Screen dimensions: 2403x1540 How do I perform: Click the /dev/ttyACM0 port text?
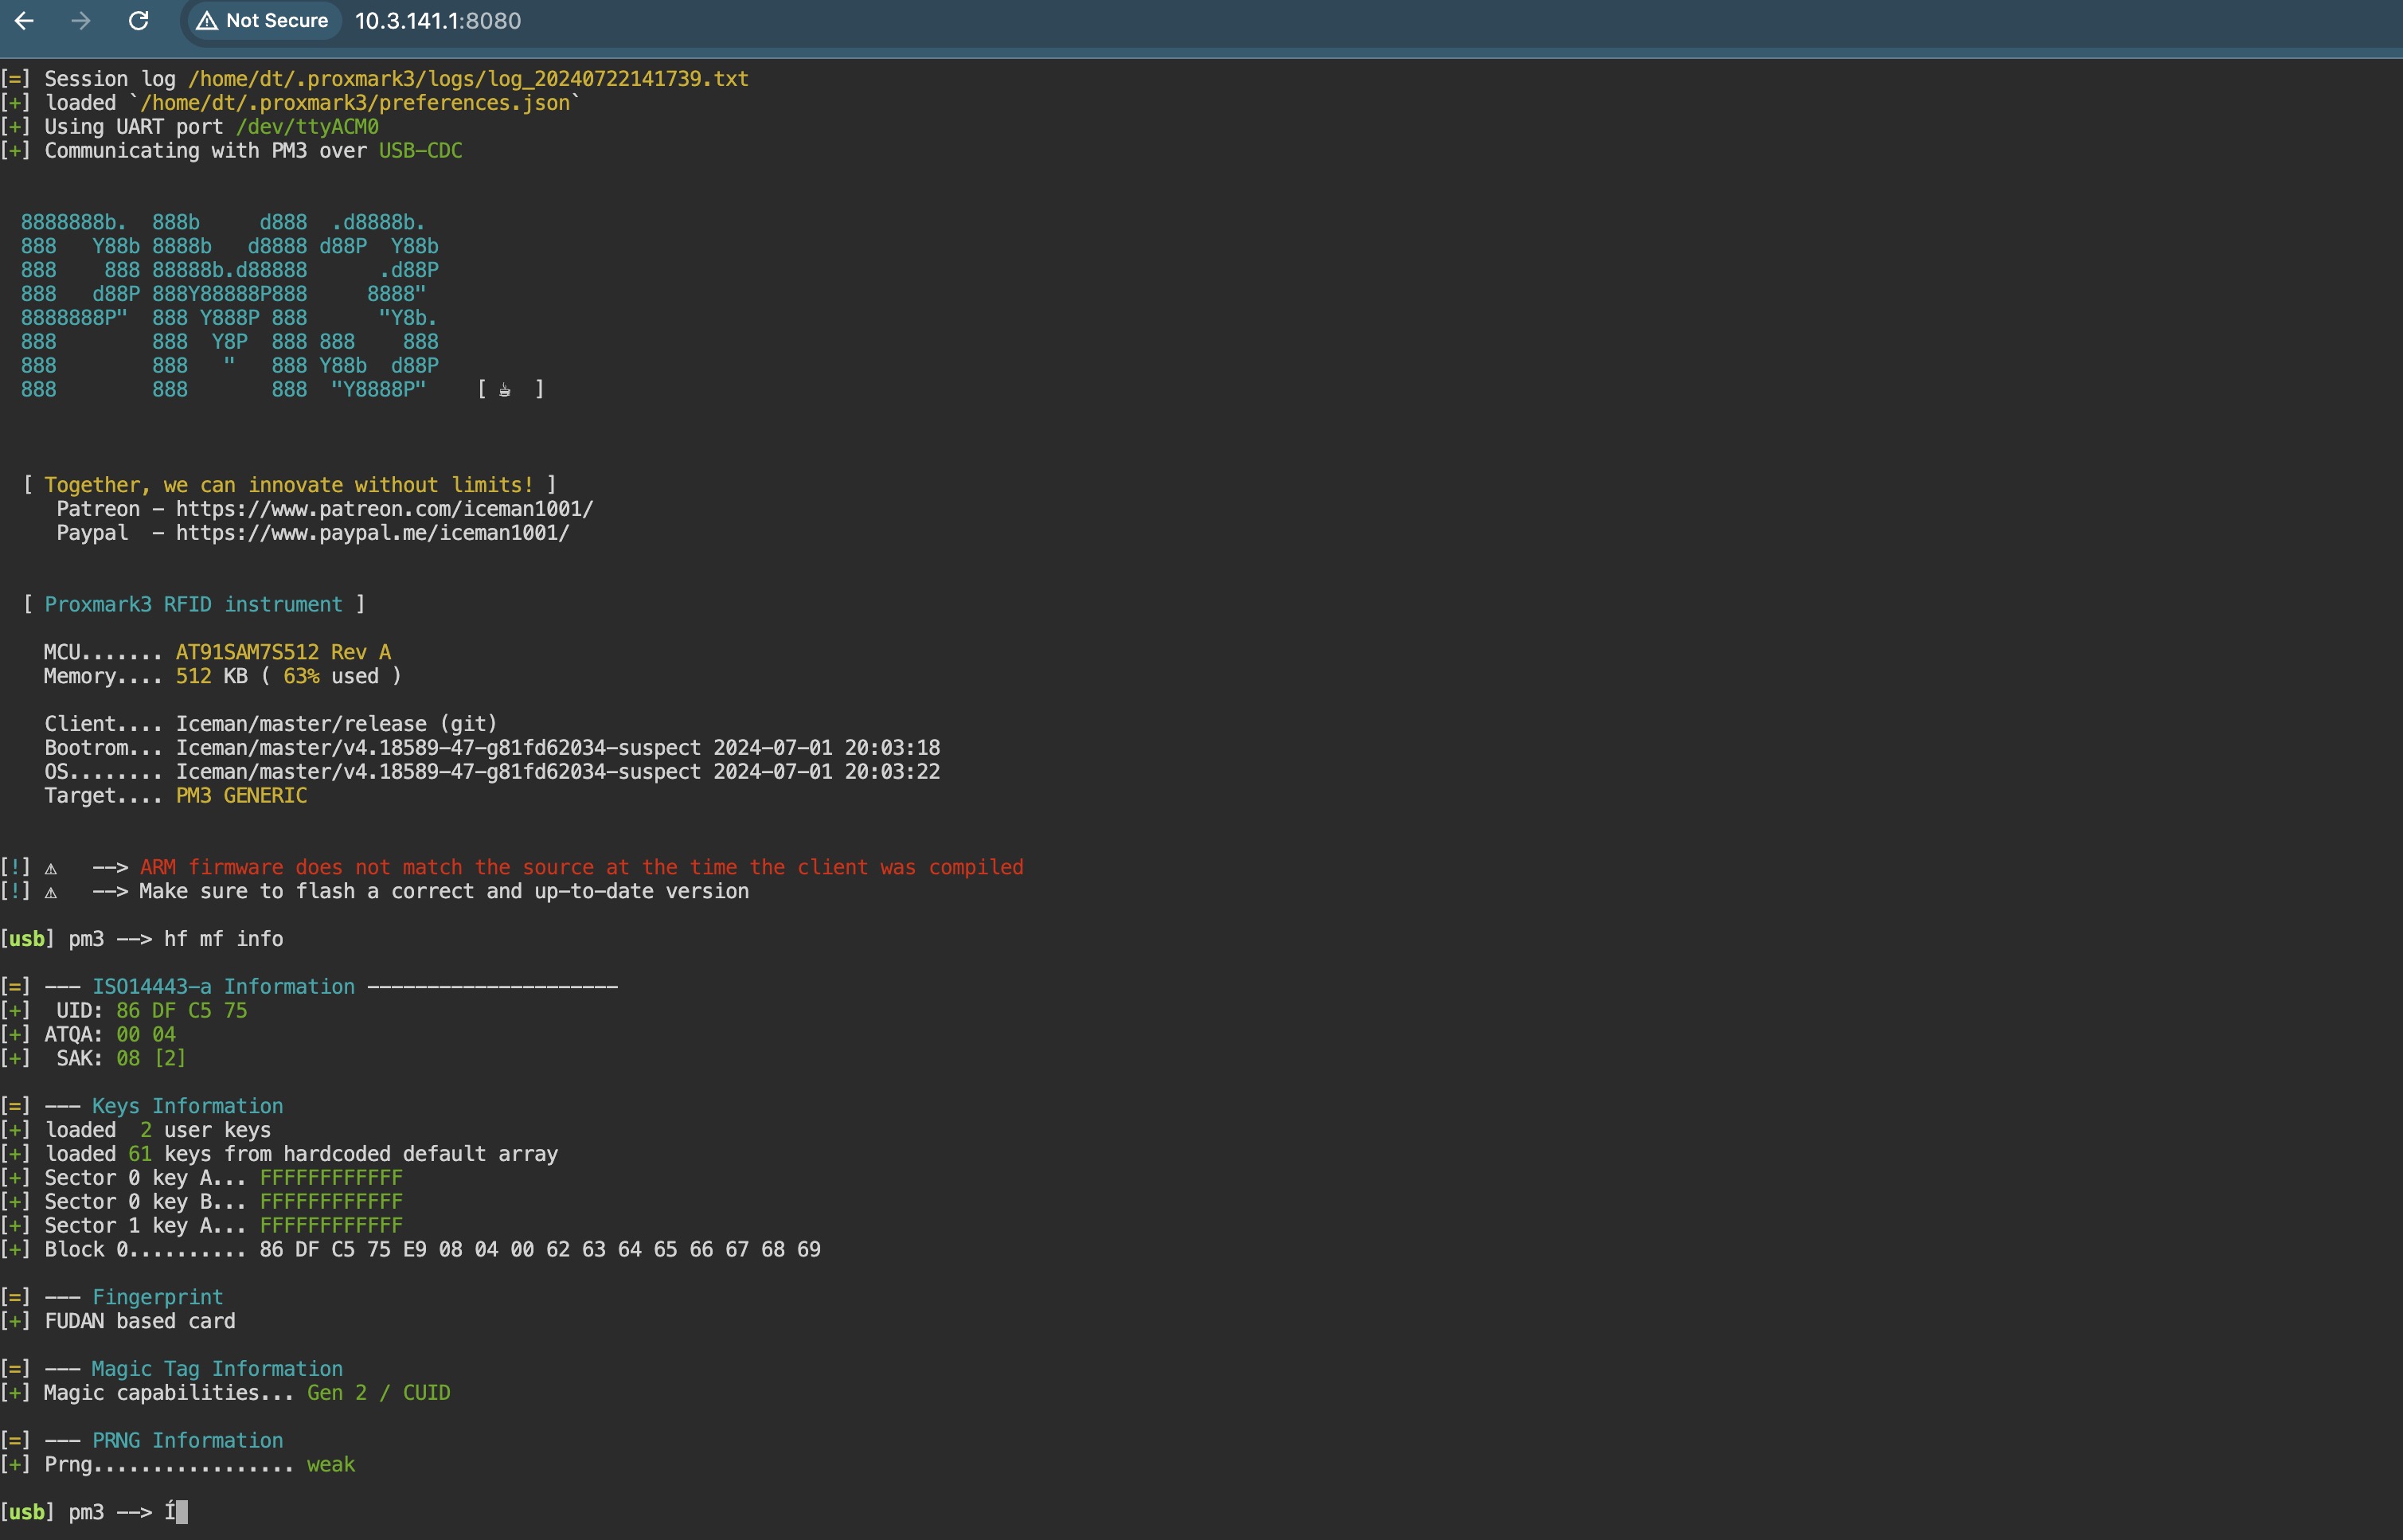click(307, 127)
